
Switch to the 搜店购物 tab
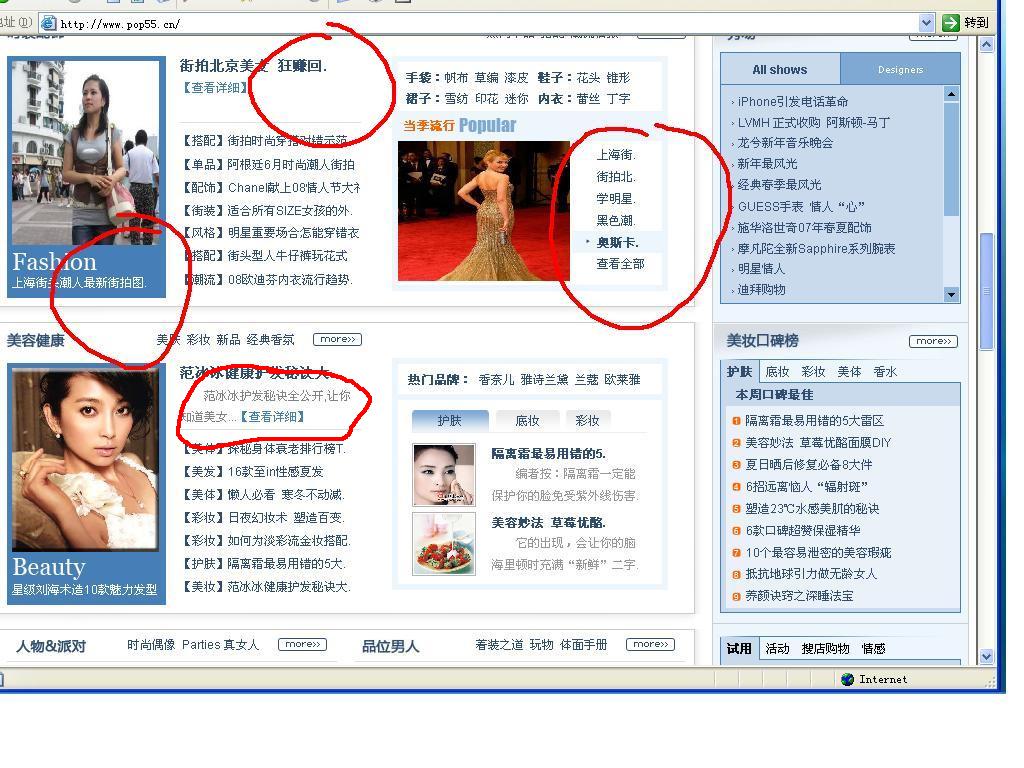click(825, 648)
